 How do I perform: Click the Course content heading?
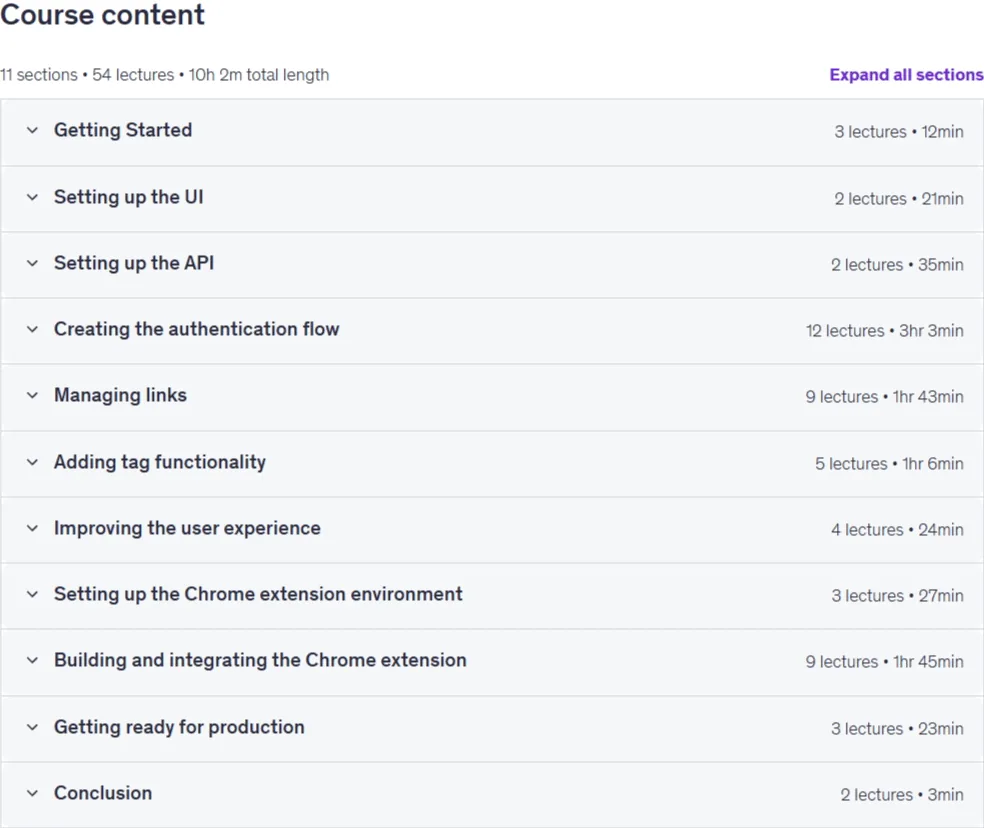pos(102,14)
